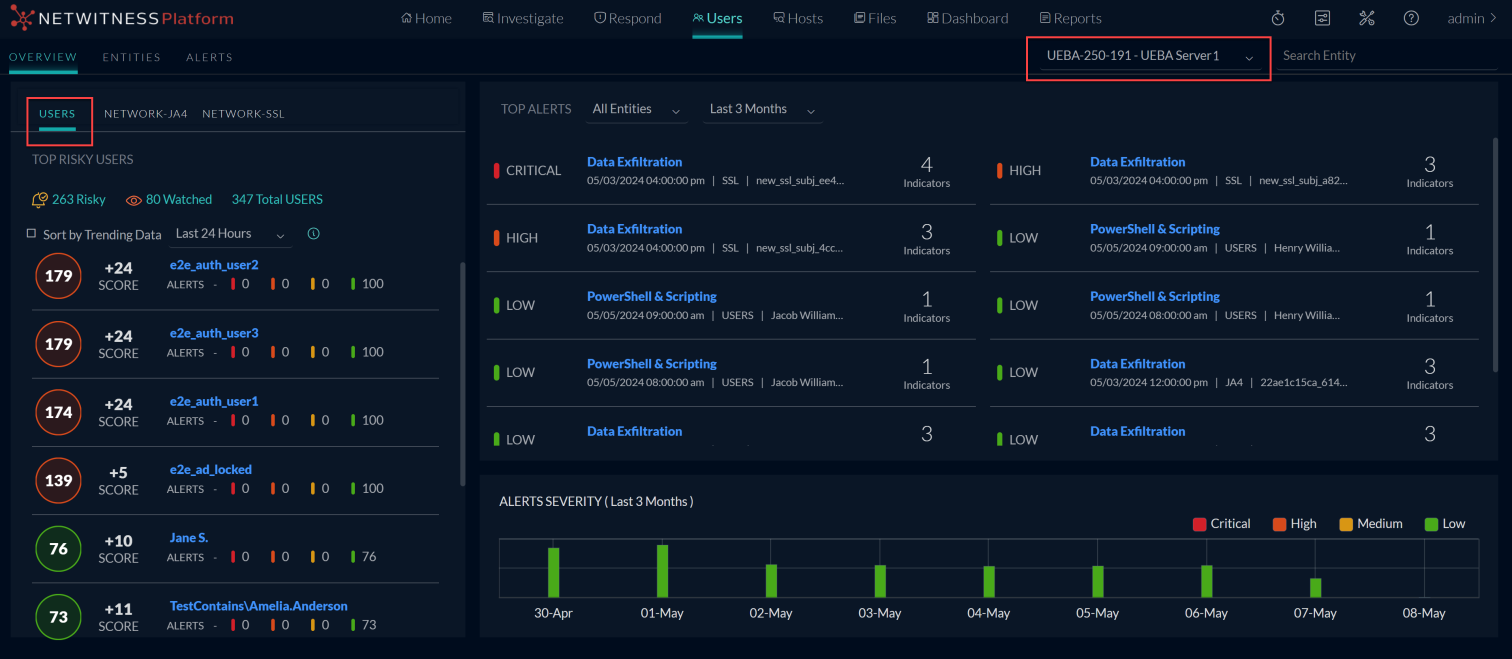Open the Last 3 Months time dropdown
Screen dimensions: 1512x659
coord(762,109)
